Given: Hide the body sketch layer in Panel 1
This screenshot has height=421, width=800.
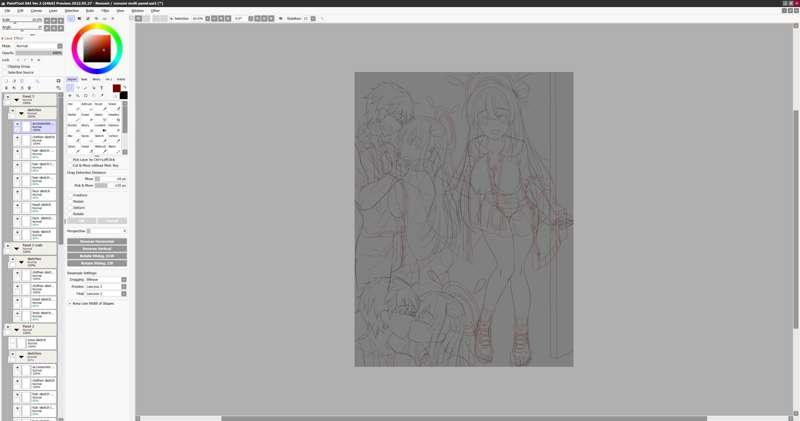Looking at the screenshot, I should click(x=17, y=233).
